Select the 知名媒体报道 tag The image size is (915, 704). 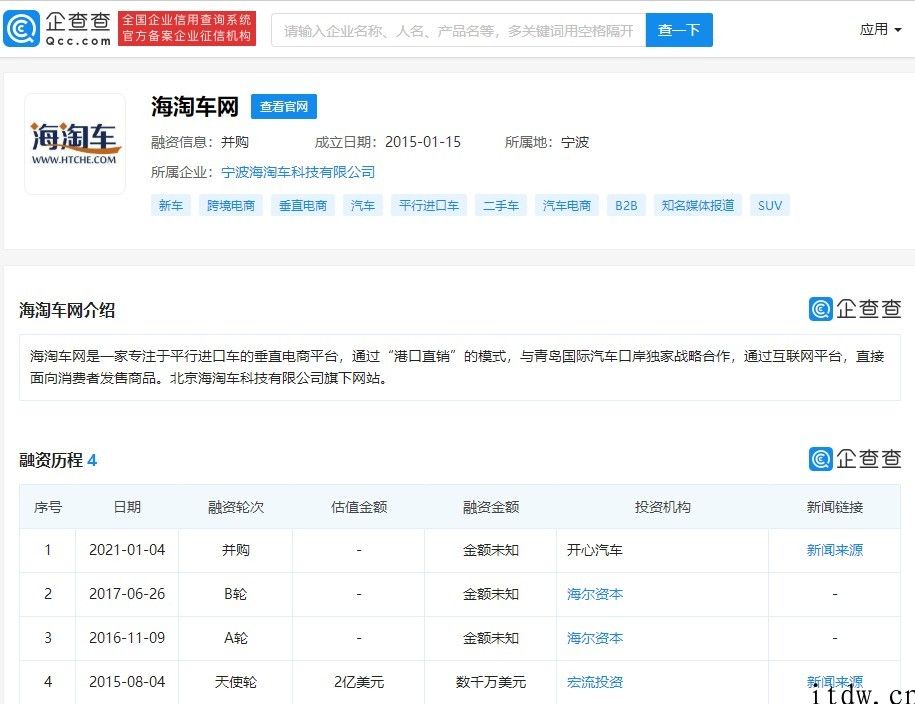[x=698, y=205]
